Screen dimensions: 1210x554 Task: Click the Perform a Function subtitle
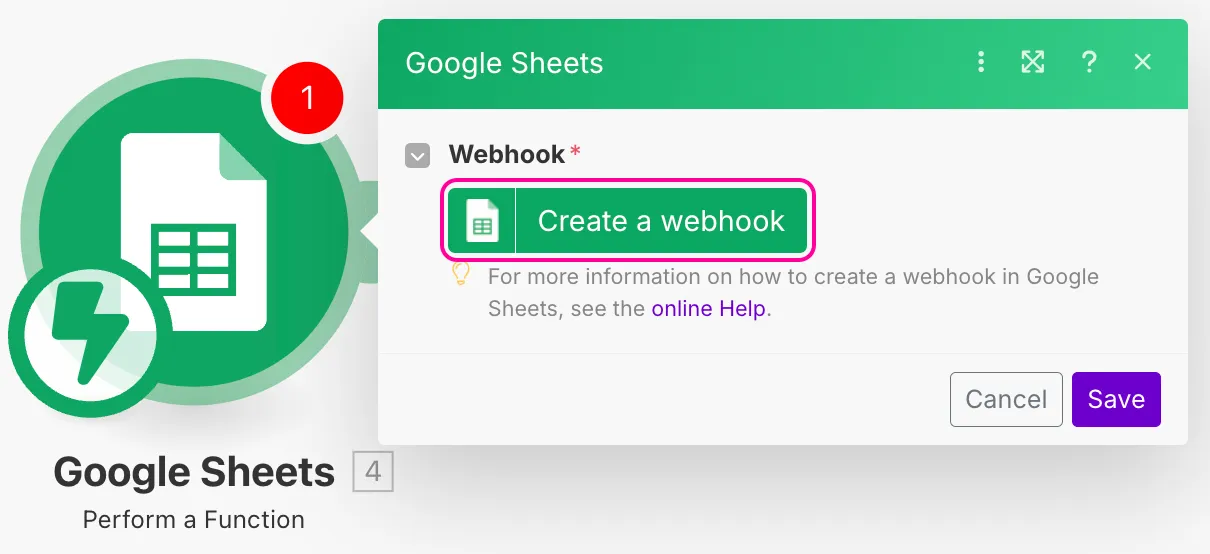194,520
